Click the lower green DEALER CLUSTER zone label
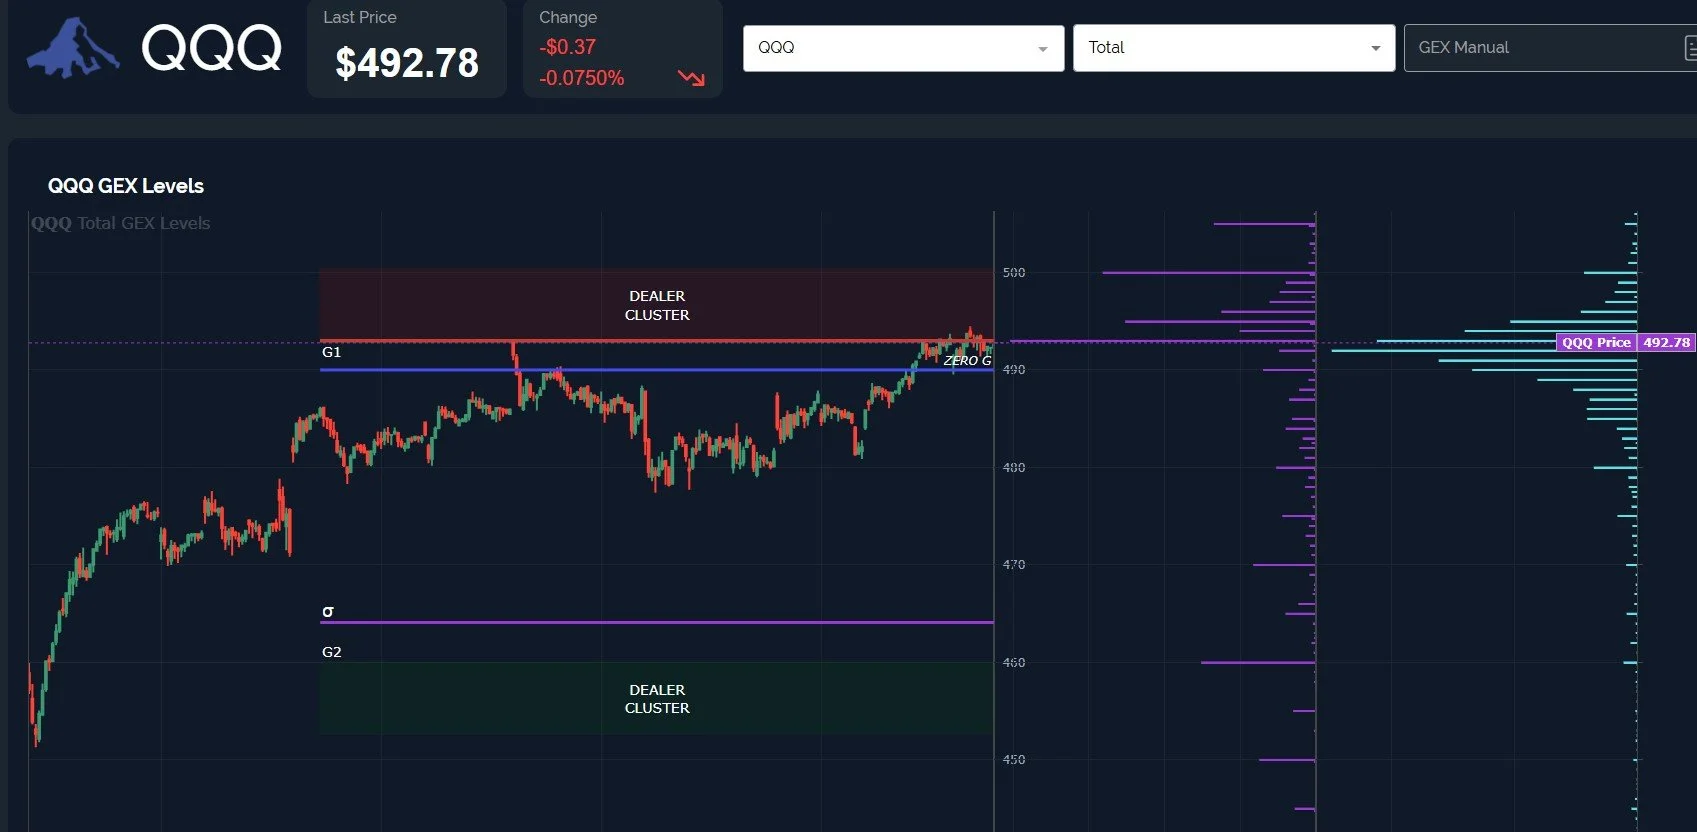Image resolution: width=1697 pixels, height=832 pixels. coord(657,699)
